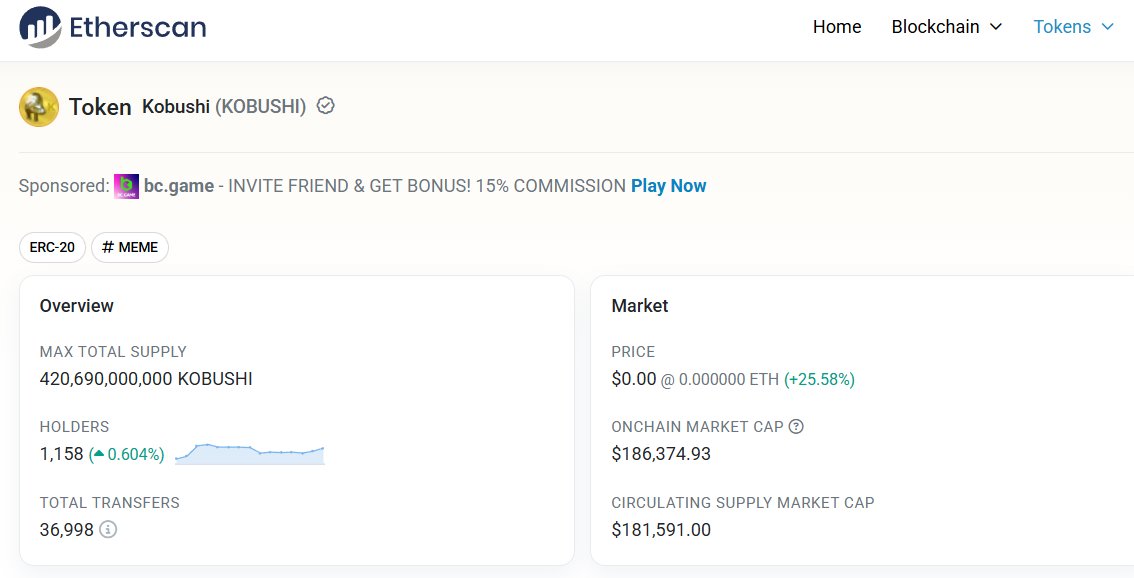Viewport: 1134px width, 578px height.
Task: Click the green up-arrow in holders change
Action: point(98,454)
